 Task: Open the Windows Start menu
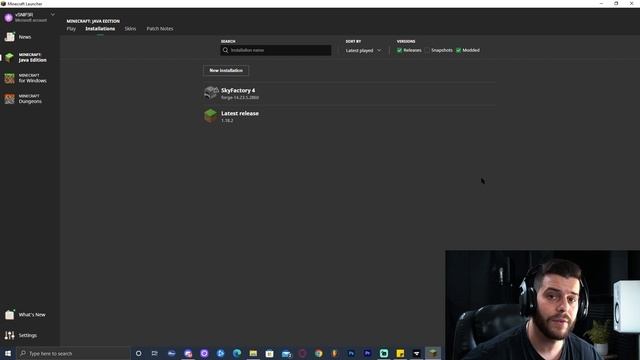click(8, 353)
